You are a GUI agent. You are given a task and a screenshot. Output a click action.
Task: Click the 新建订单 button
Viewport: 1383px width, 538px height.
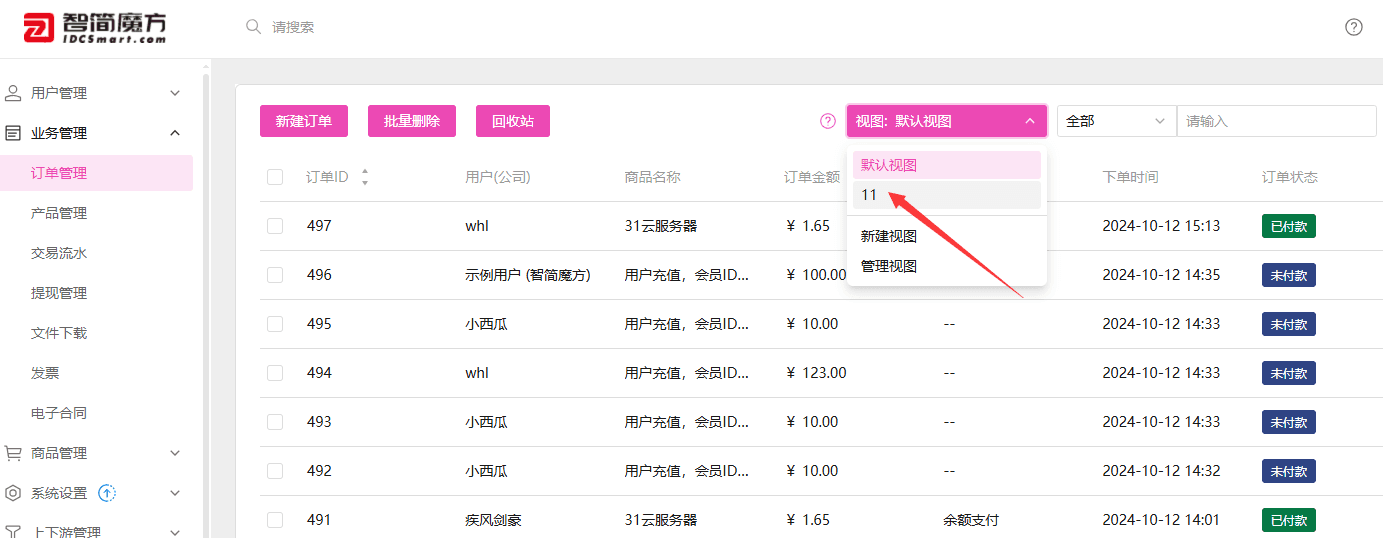tap(304, 121)
